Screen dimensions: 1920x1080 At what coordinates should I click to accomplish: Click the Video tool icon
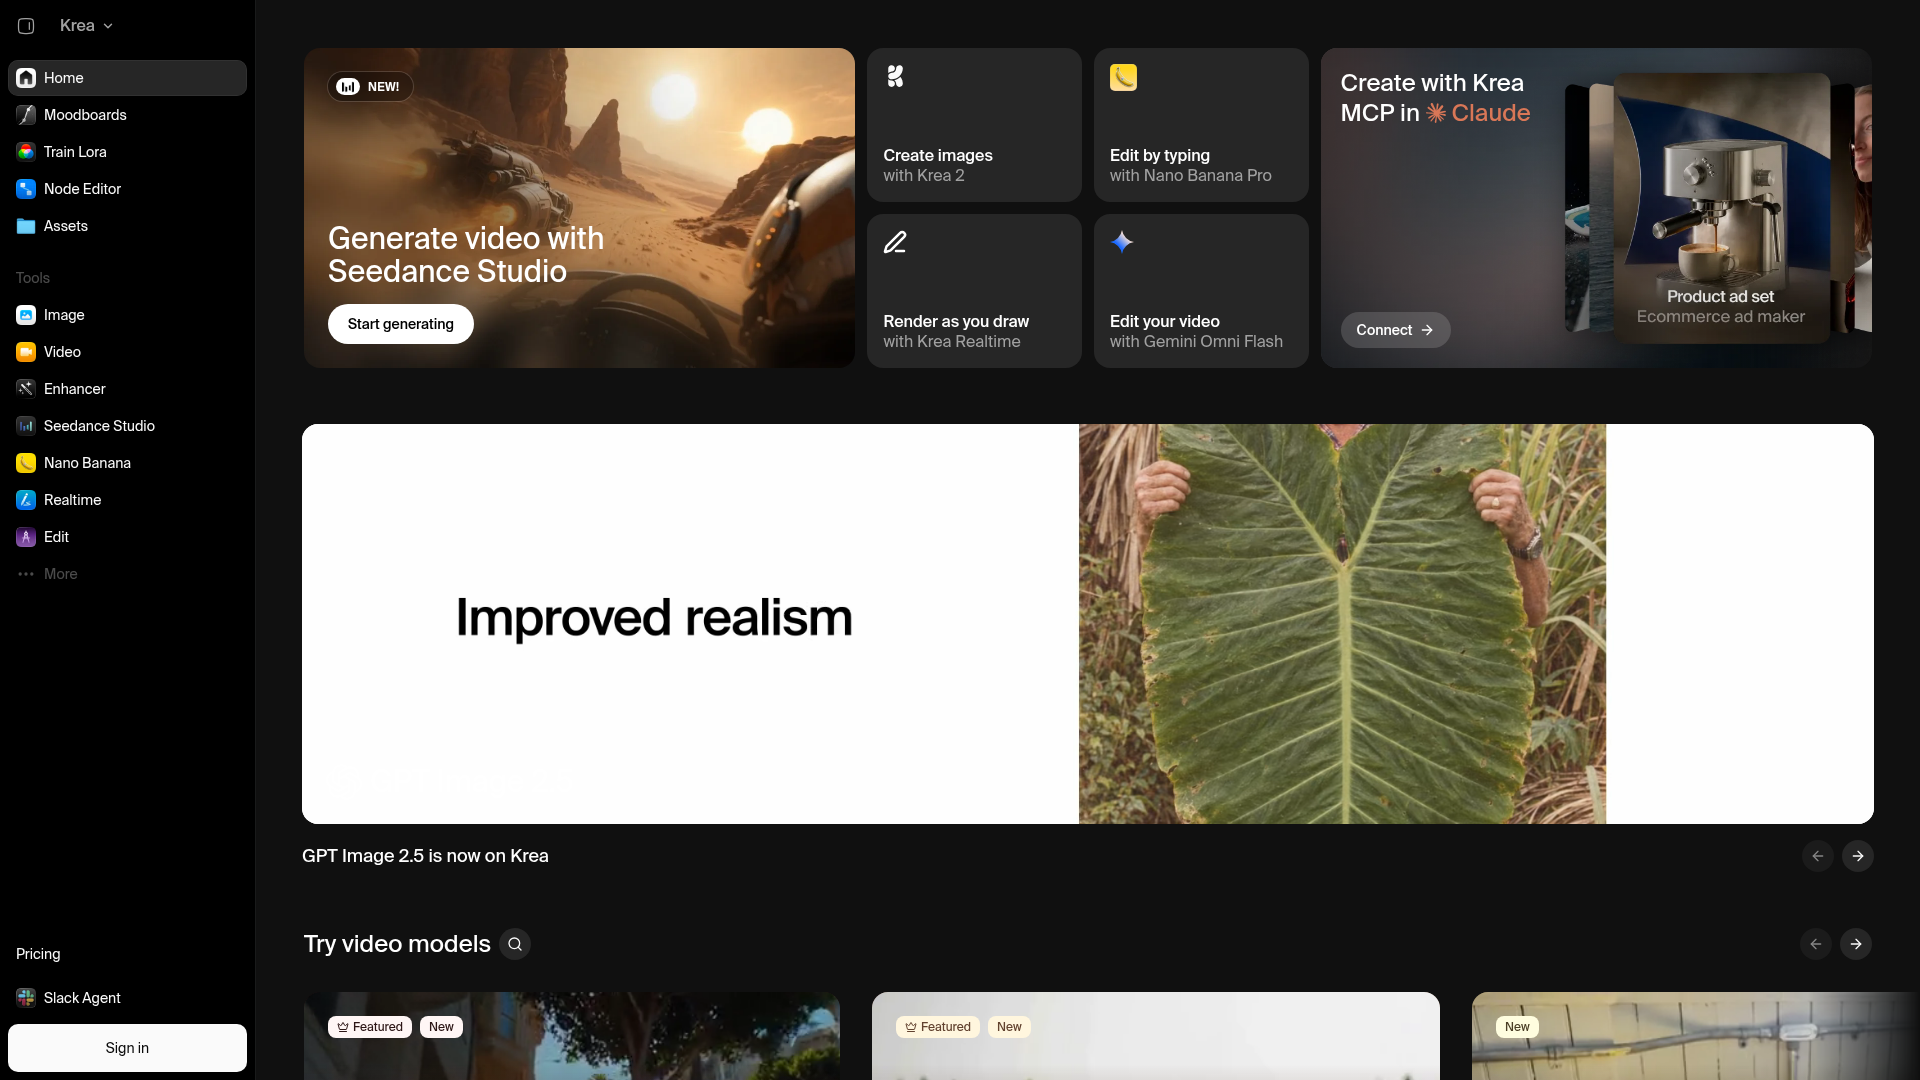tap(26, 352)
